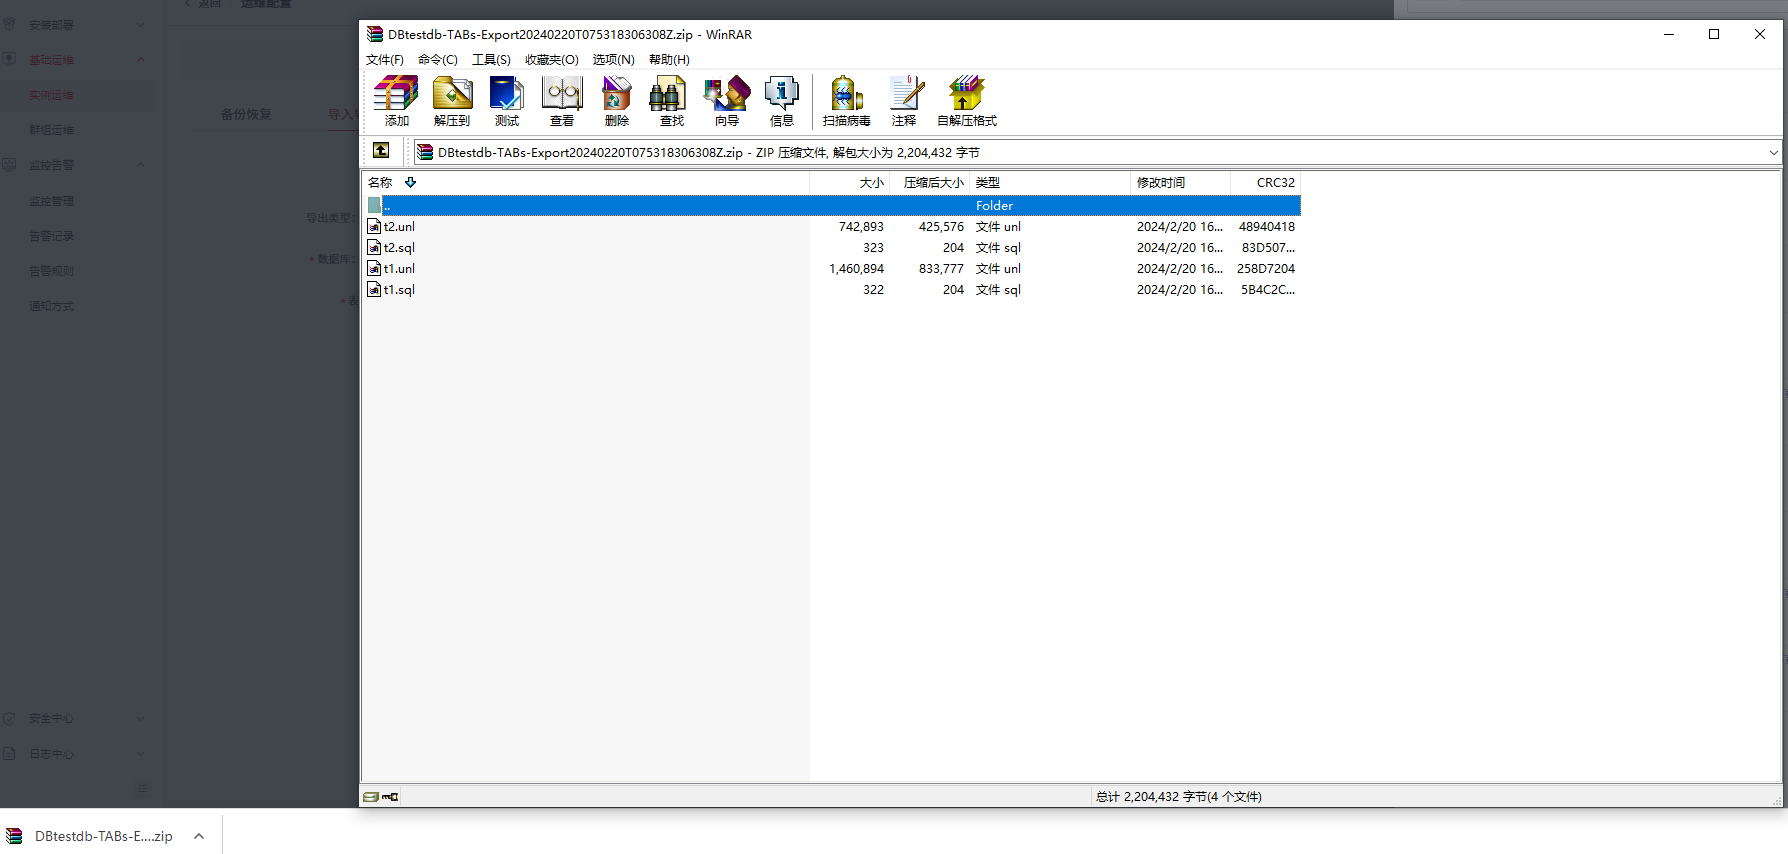1788x854 pixels.
Task: Select the t2.sql file entry
Action: [x=399, y=248]
